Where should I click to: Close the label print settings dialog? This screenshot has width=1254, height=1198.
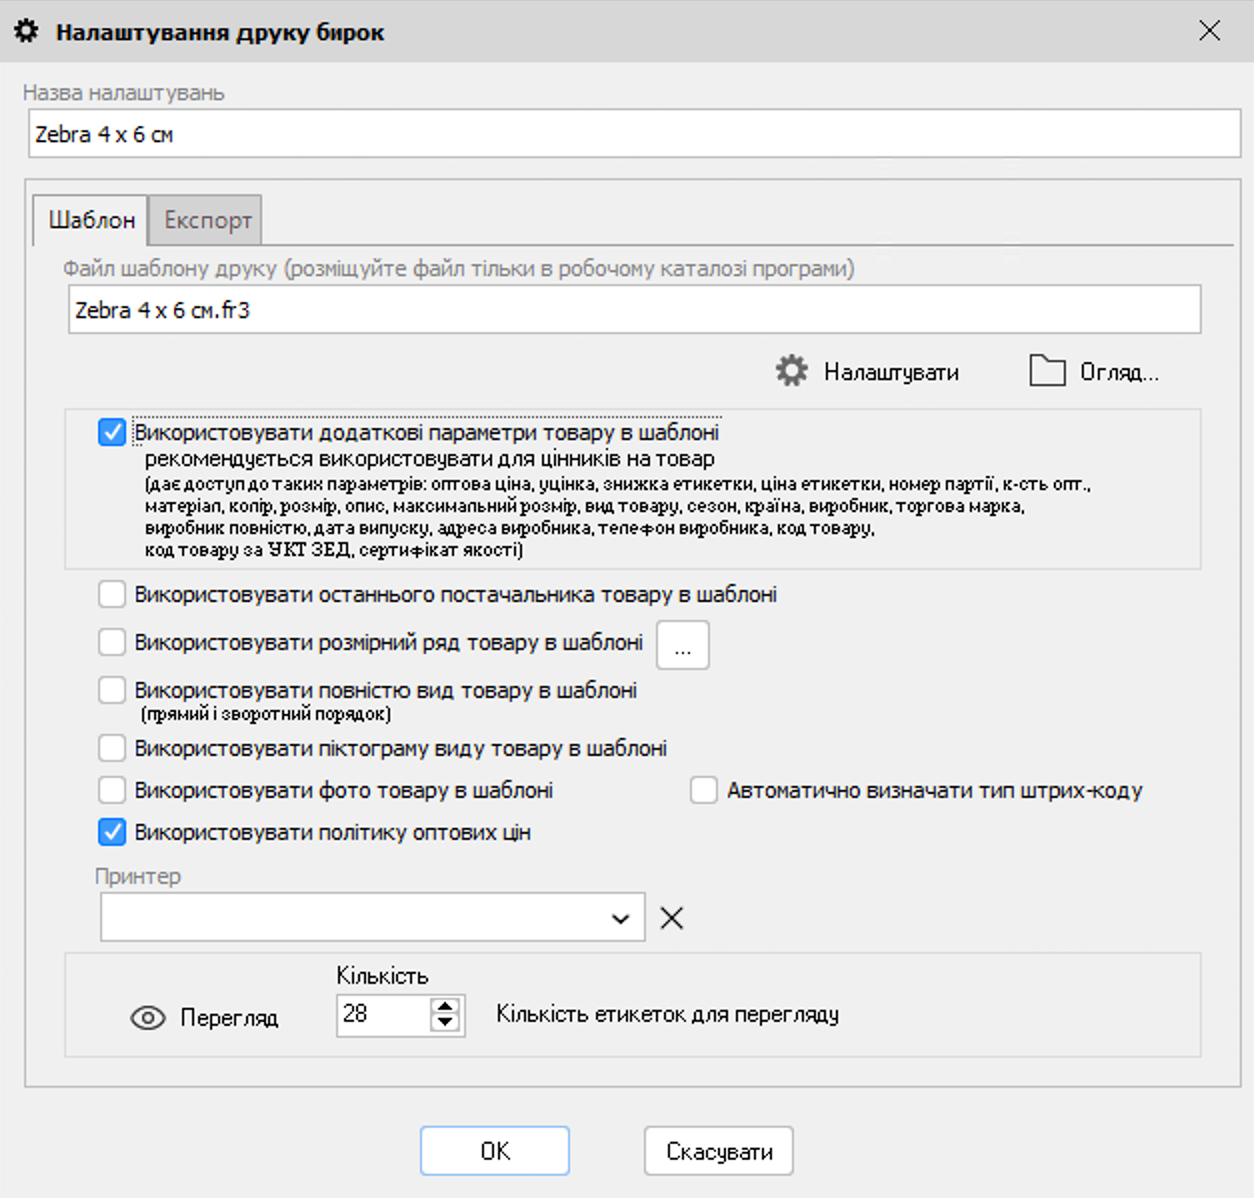(x=1209, y=31)
